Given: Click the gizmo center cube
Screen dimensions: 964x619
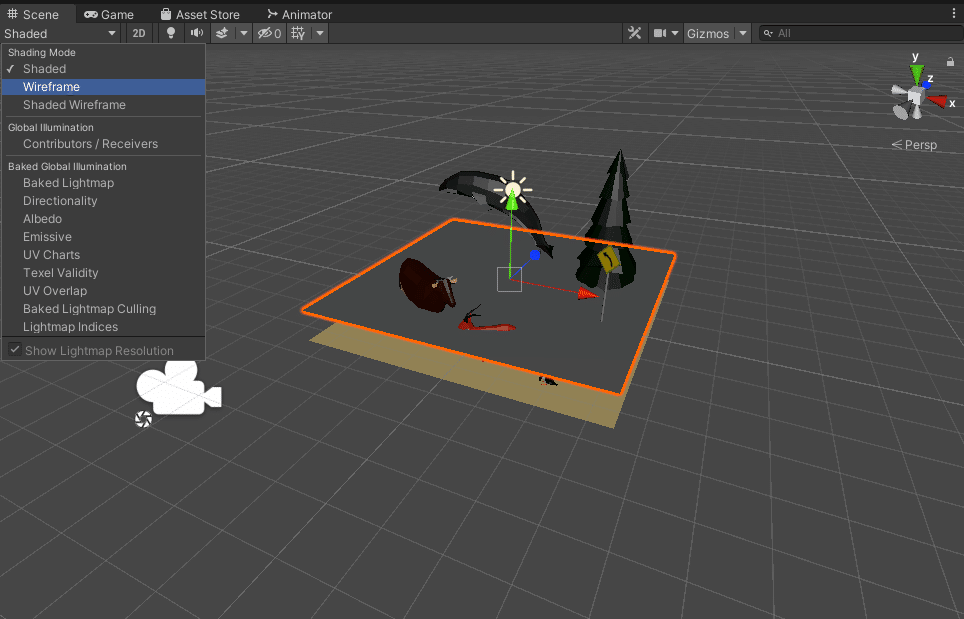Looking at the screenshot, I should click(x=915, y=96).
